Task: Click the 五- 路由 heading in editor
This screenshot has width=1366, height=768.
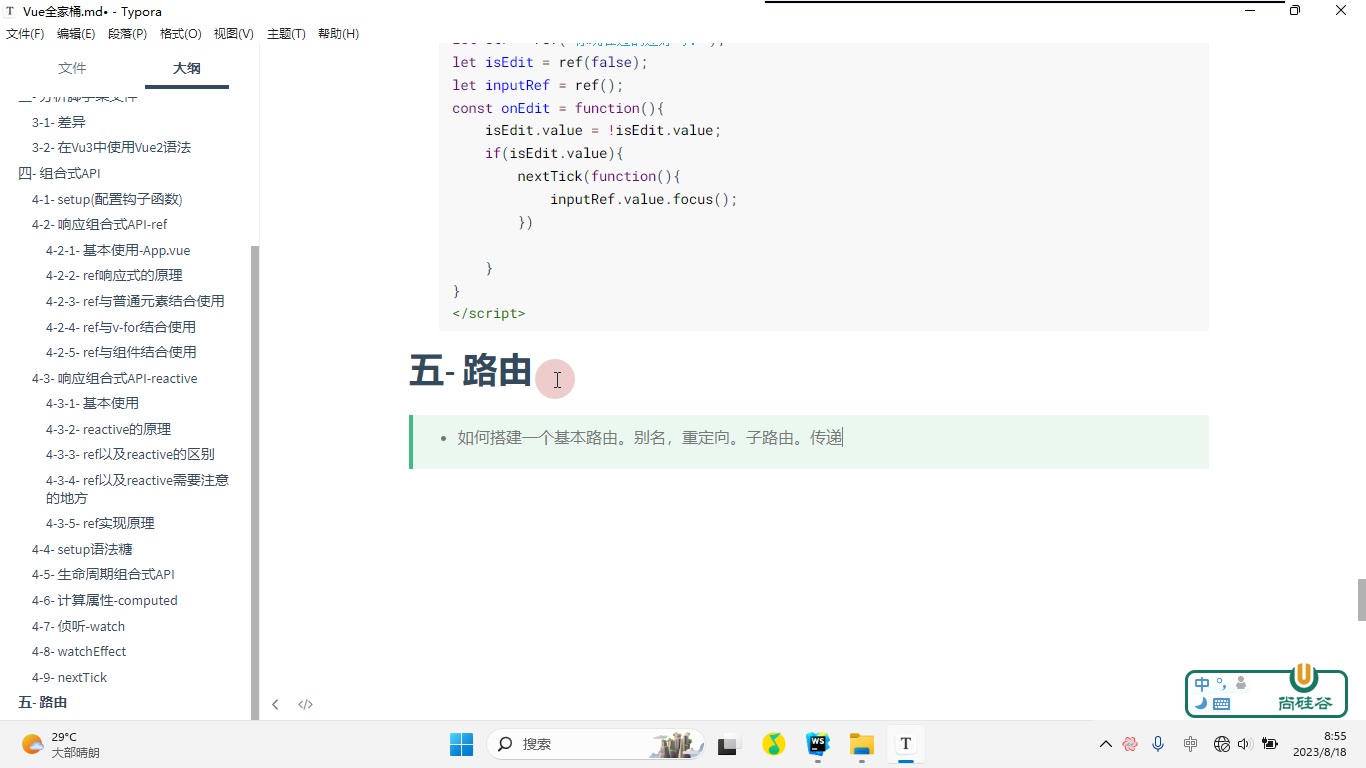Action: [470, 371]
